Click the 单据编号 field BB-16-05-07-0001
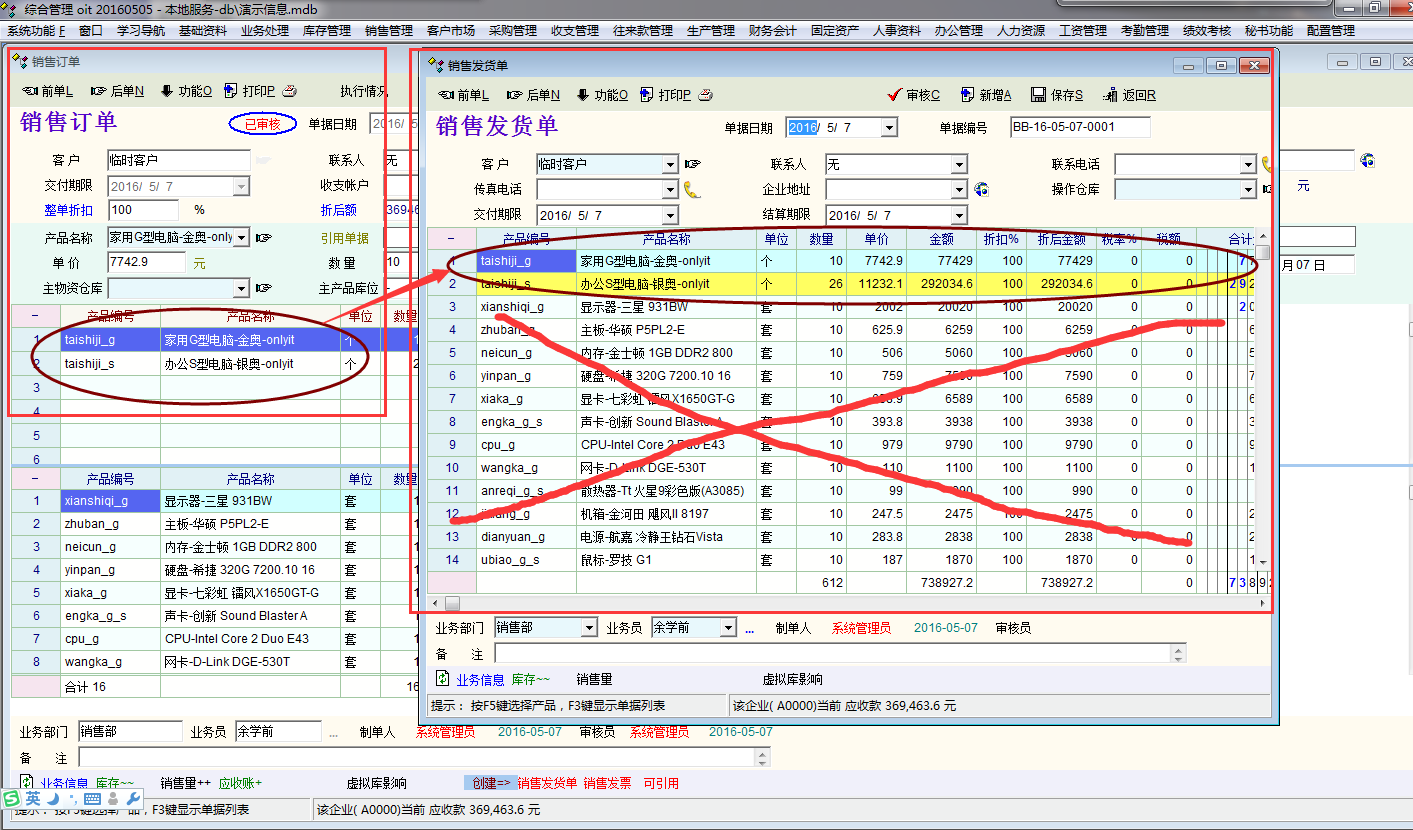This screenshot has height=830, width=1413. (1079, 127)
